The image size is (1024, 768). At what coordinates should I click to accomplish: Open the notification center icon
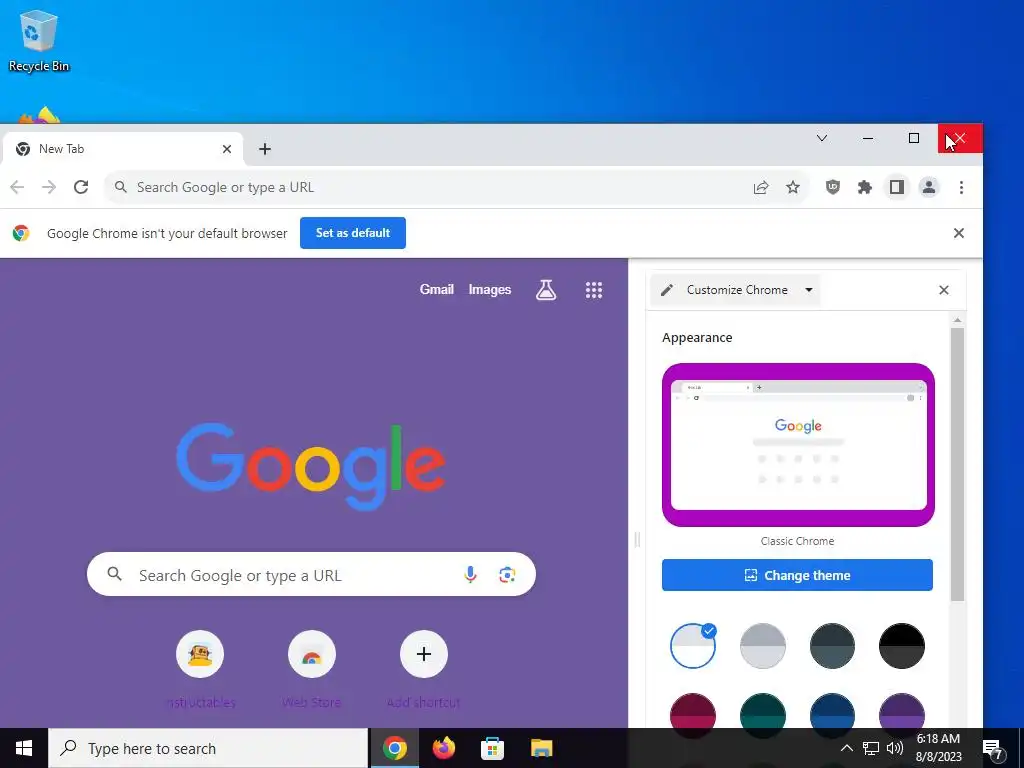pyautogui.click(x=993, y=749)
